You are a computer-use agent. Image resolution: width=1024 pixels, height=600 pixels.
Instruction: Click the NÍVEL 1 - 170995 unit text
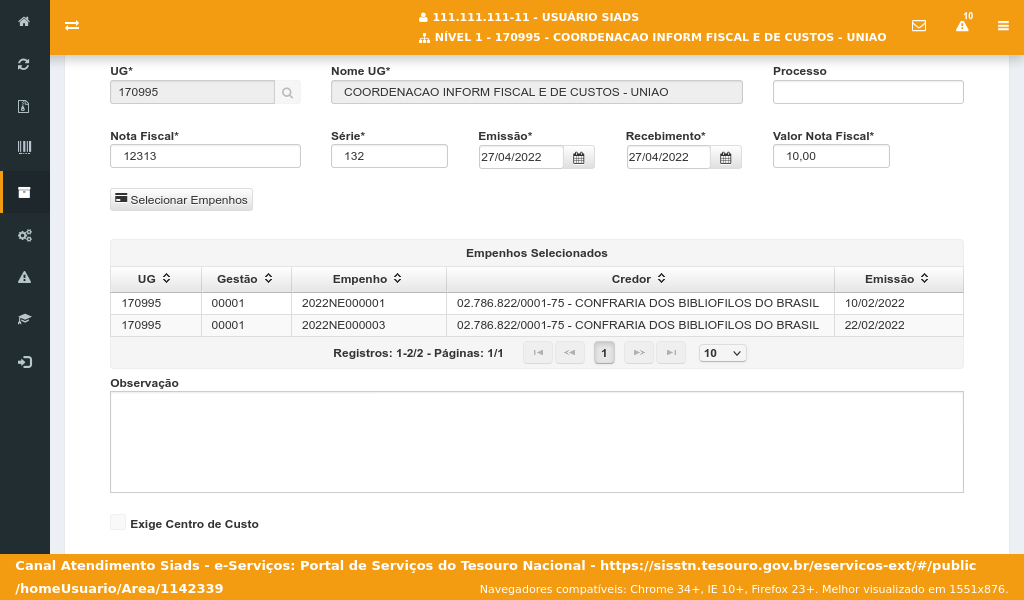(x=660, y=37)
